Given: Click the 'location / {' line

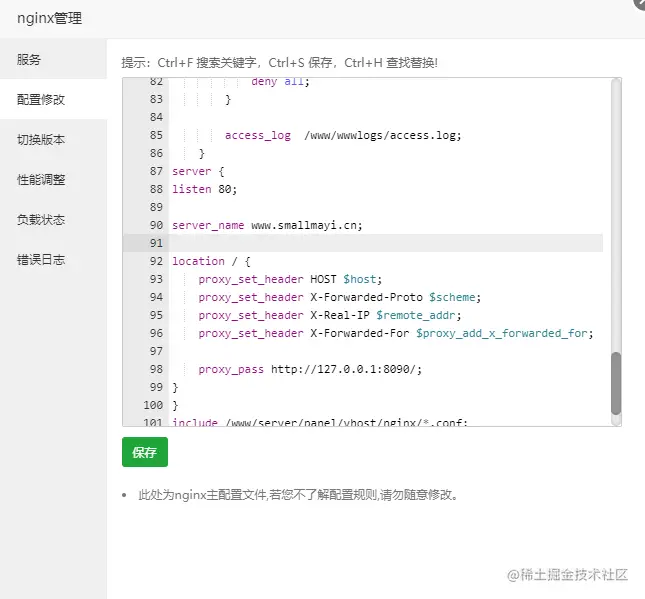Looking at the screenshot, I should [x=211, y=261].
